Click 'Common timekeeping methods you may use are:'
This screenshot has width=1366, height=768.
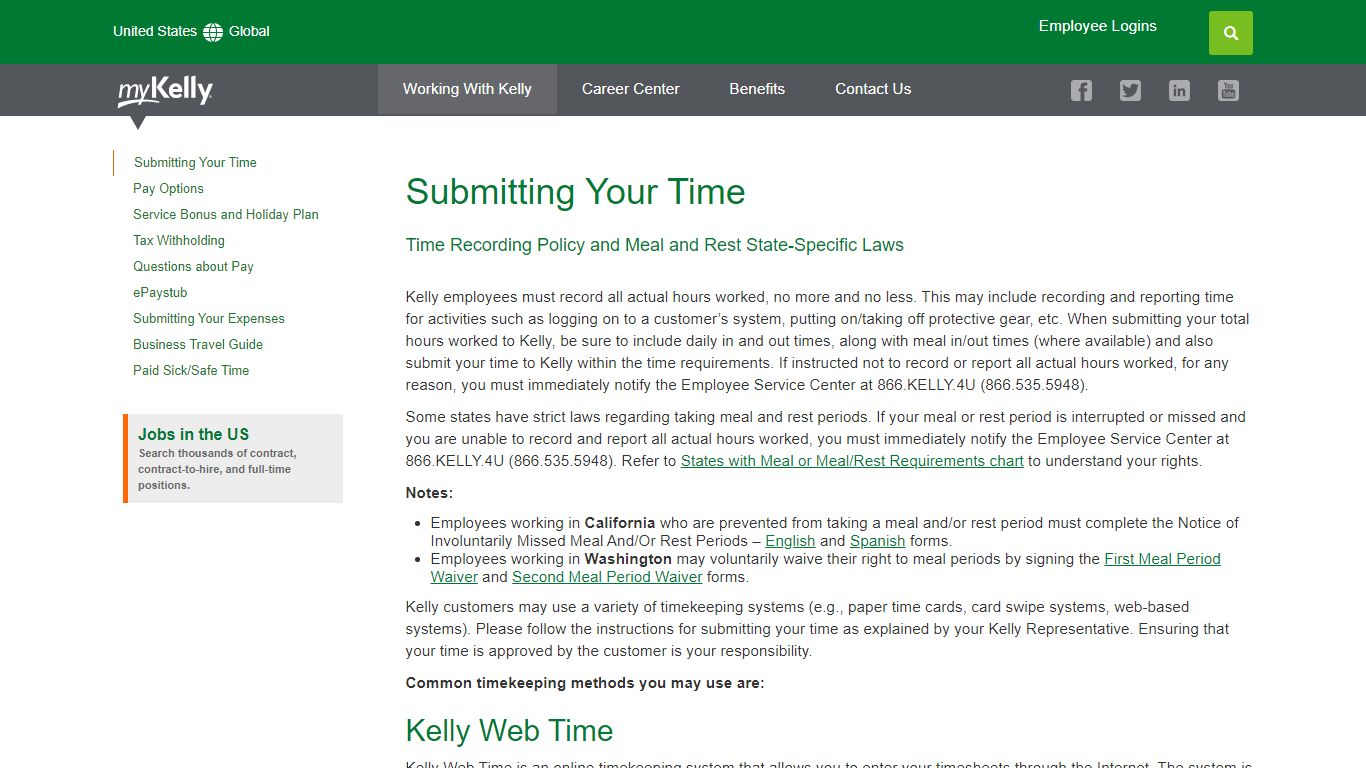[585, 683]
